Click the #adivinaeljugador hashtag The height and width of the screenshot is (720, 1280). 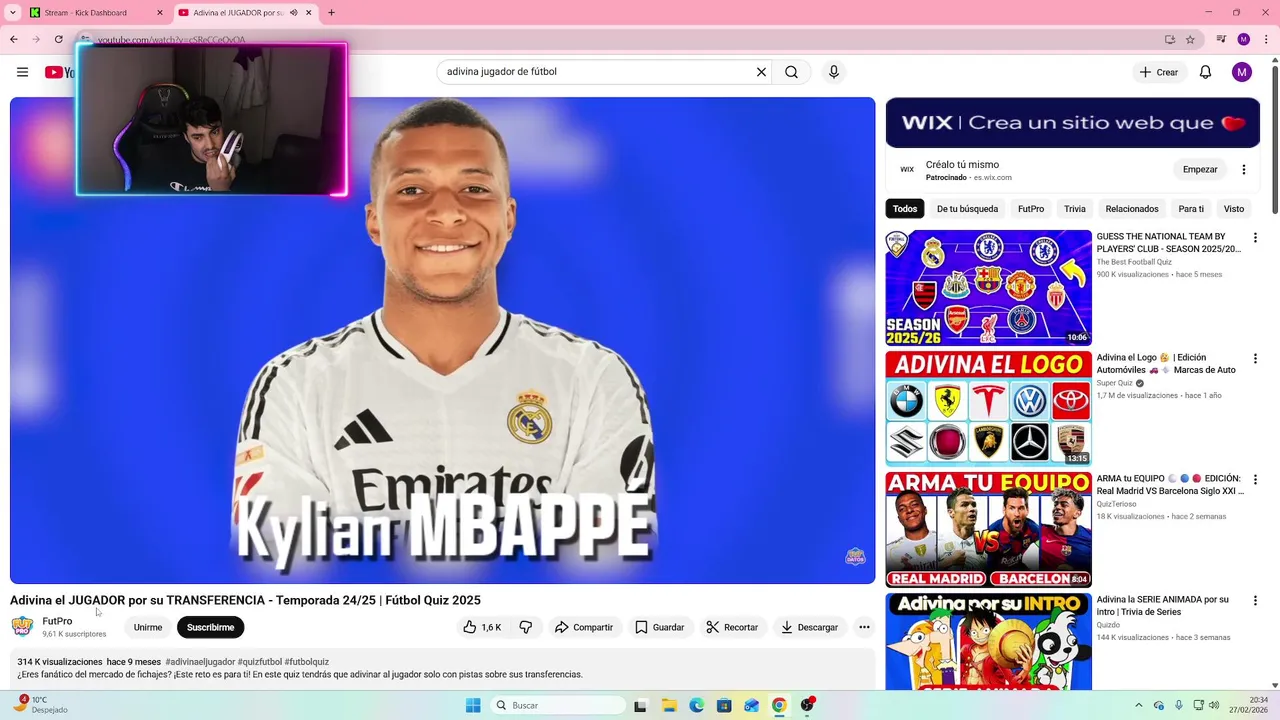(x=200, y=662)
